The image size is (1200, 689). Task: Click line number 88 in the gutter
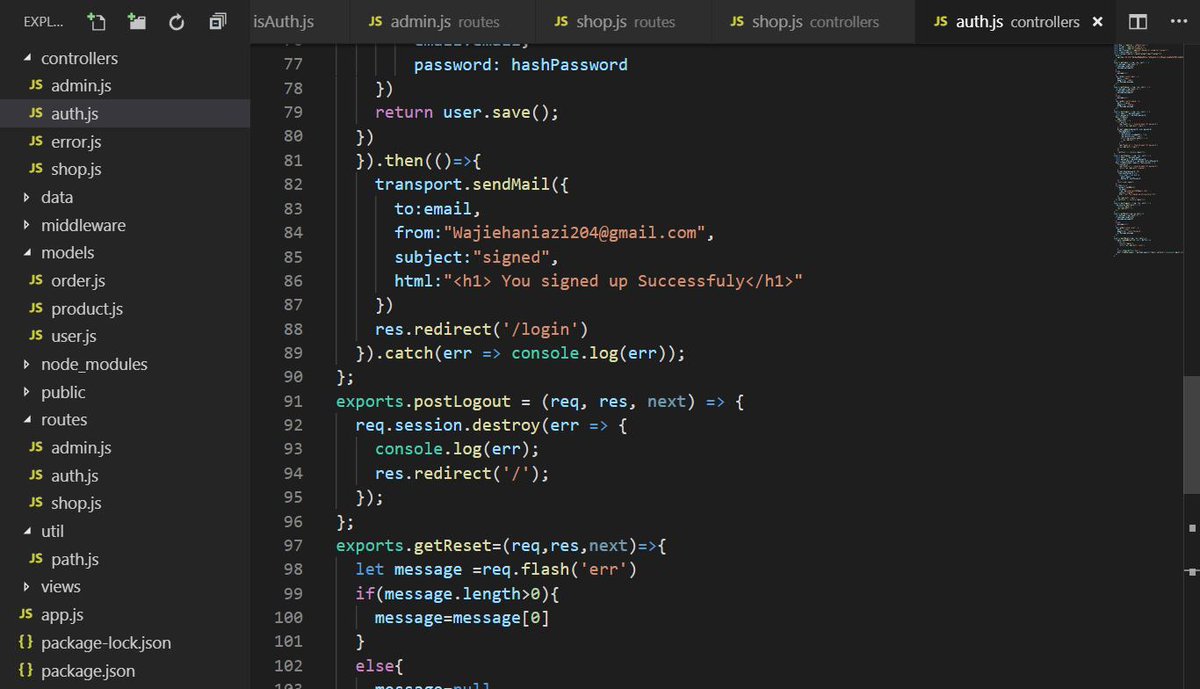pos(293,329)
